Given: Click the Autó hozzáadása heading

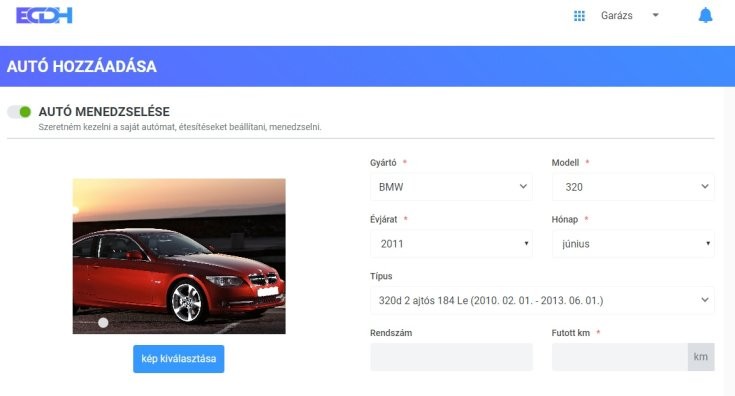Looking at the screenshot, I should 82,67.
